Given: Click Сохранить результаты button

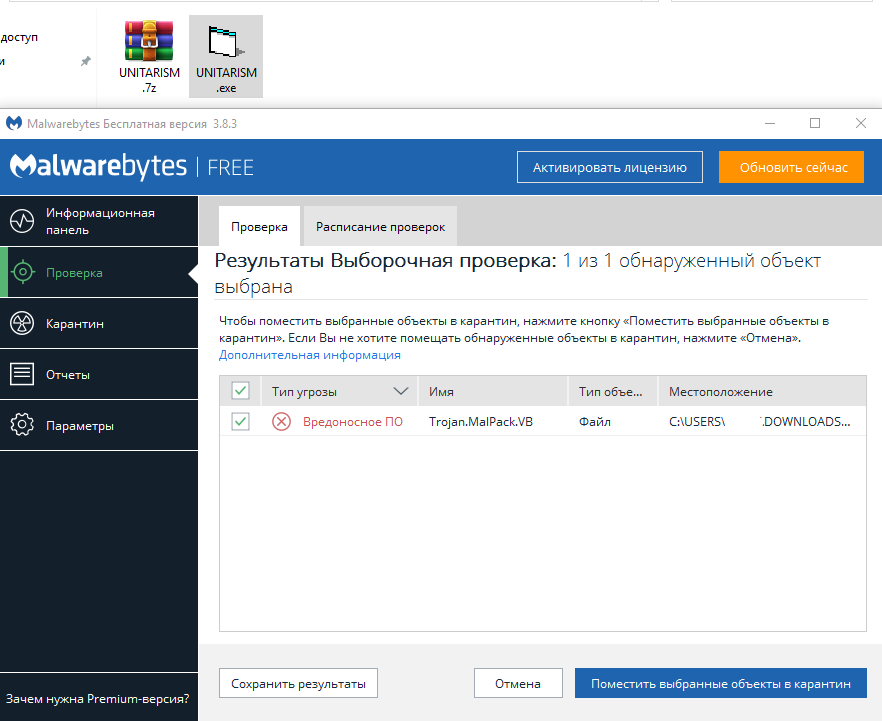Looking at the screenshot, I should coord(298,683).
